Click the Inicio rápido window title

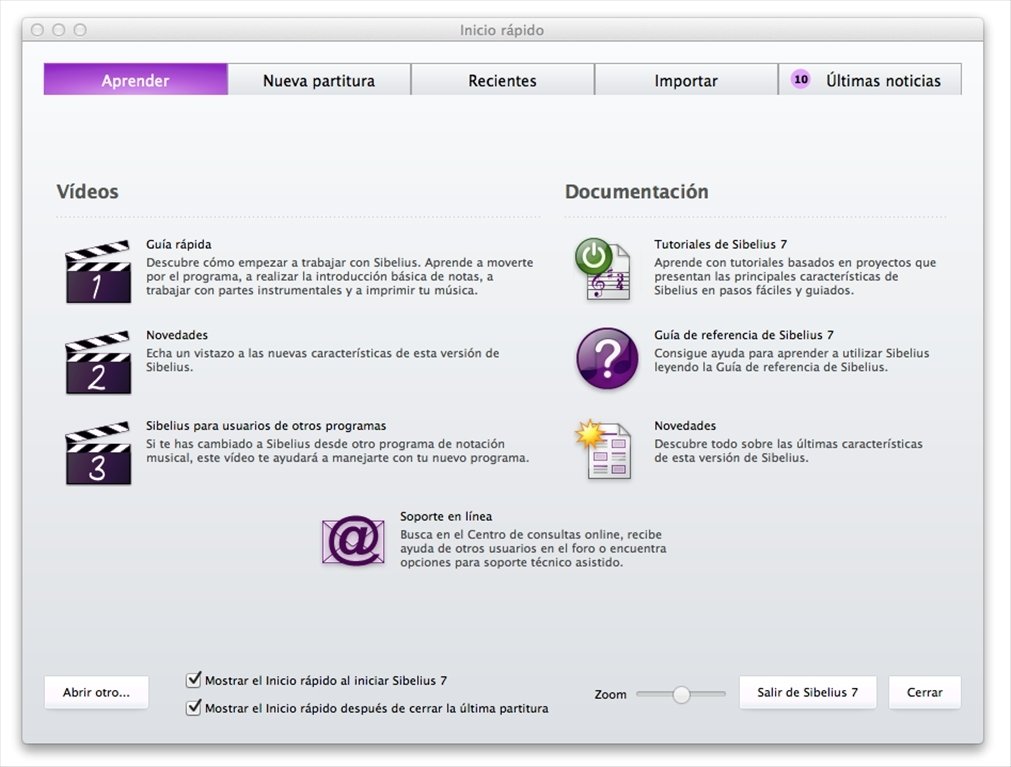(x=502, y=30)
